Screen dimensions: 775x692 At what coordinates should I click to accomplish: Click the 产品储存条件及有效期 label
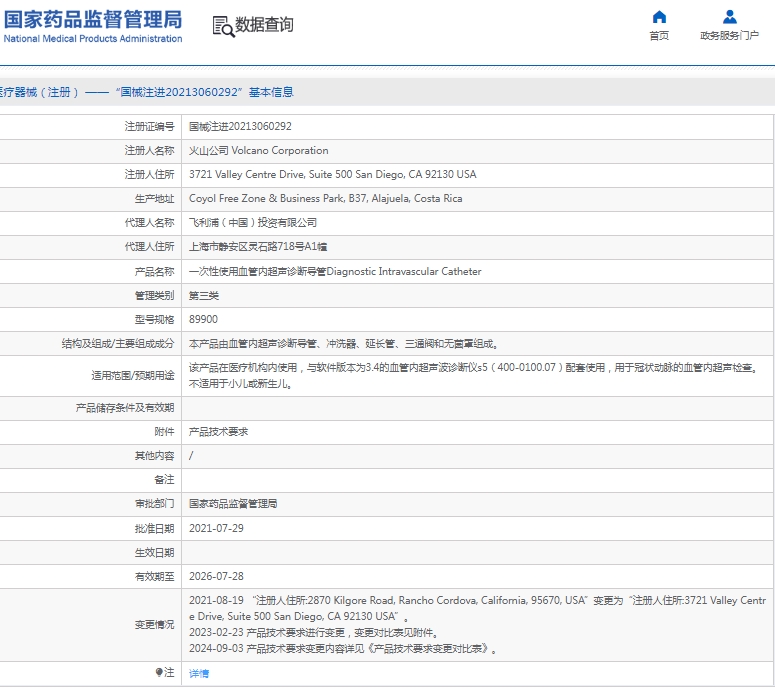click(125, 408)
